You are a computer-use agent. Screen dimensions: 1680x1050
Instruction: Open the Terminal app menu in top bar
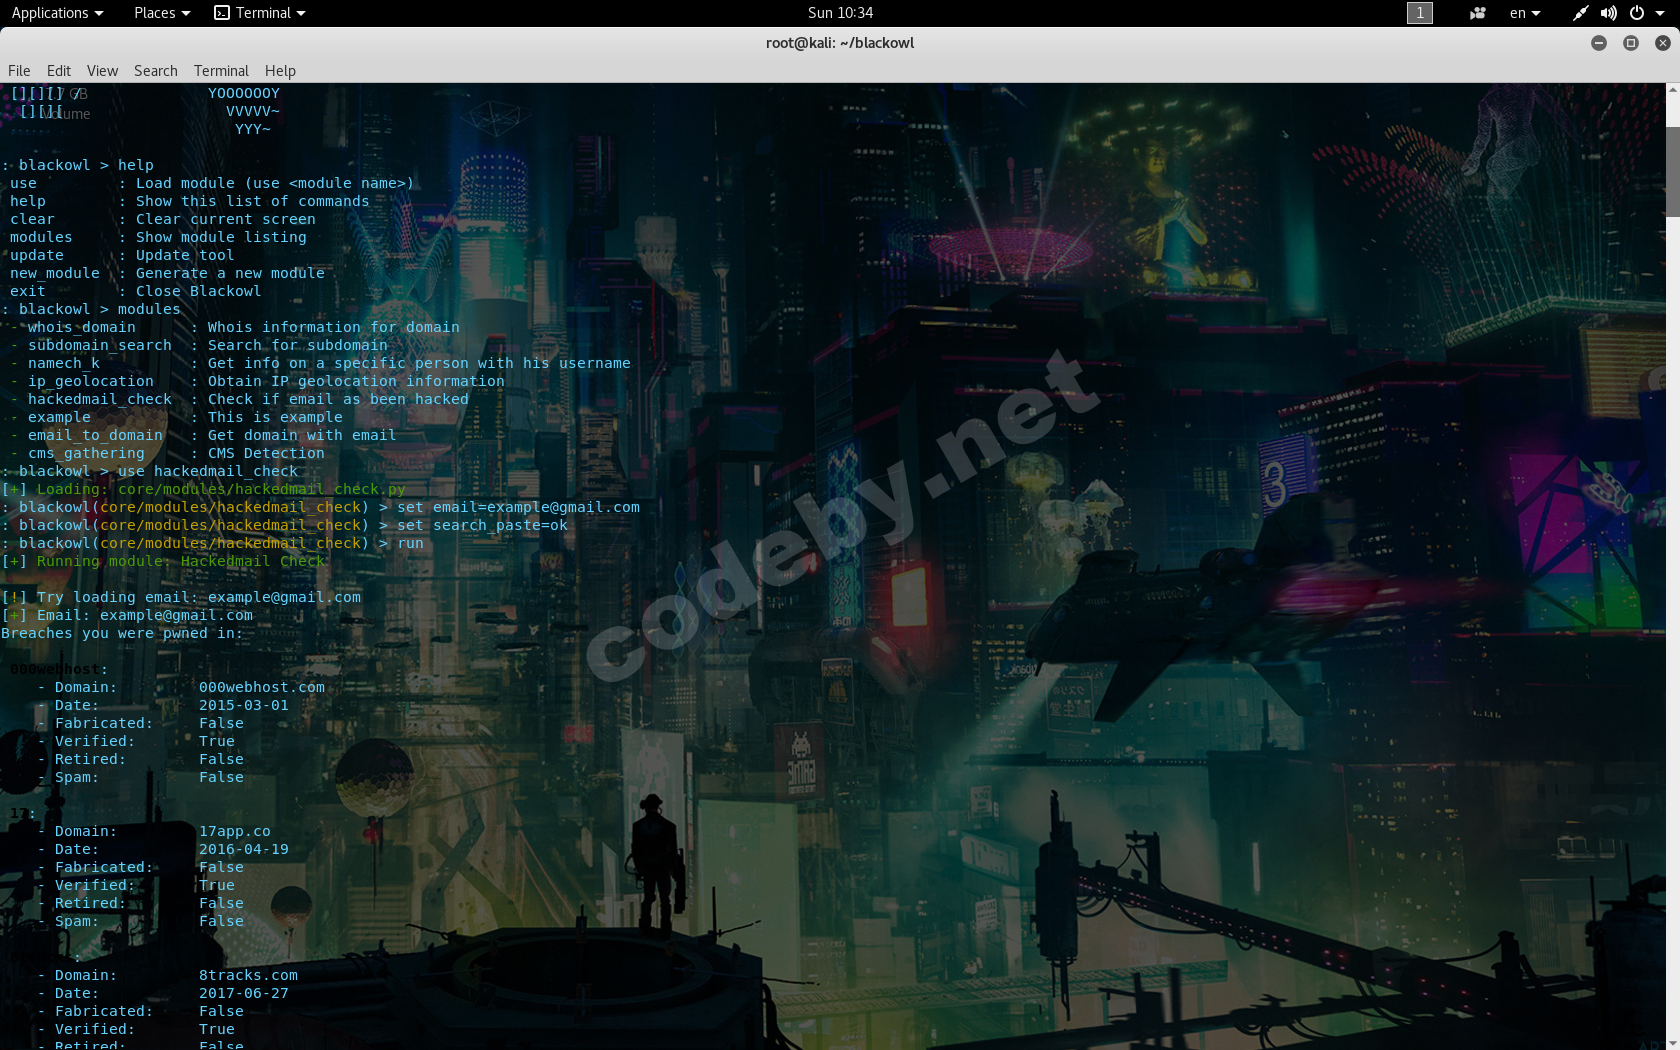point(260,13)
